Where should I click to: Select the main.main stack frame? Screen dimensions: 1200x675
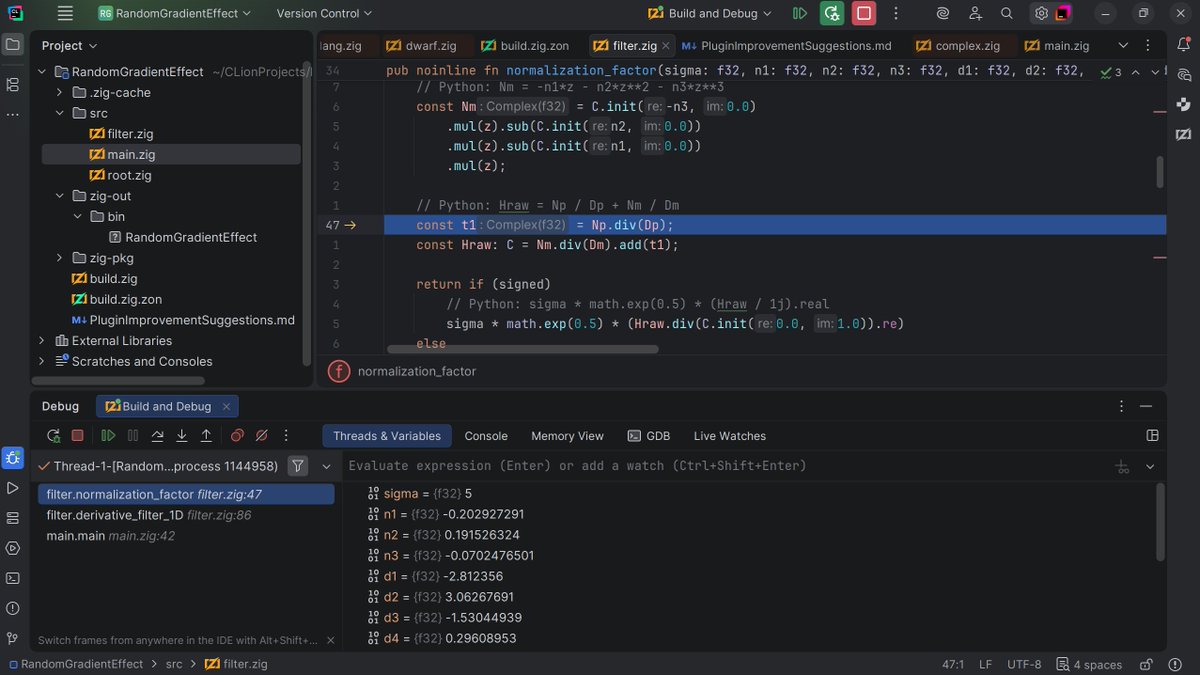(186, 536)
